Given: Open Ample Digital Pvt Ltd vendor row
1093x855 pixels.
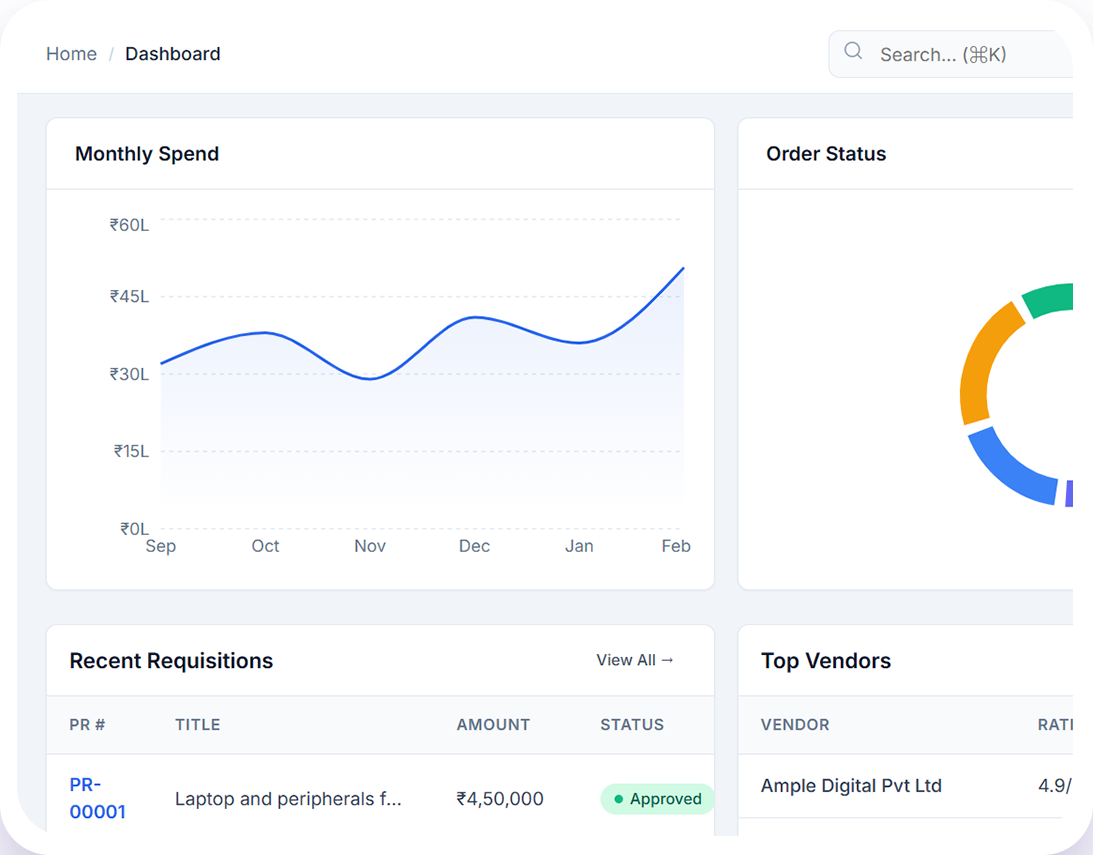Looking at the screenshot, I should [851, 786].
